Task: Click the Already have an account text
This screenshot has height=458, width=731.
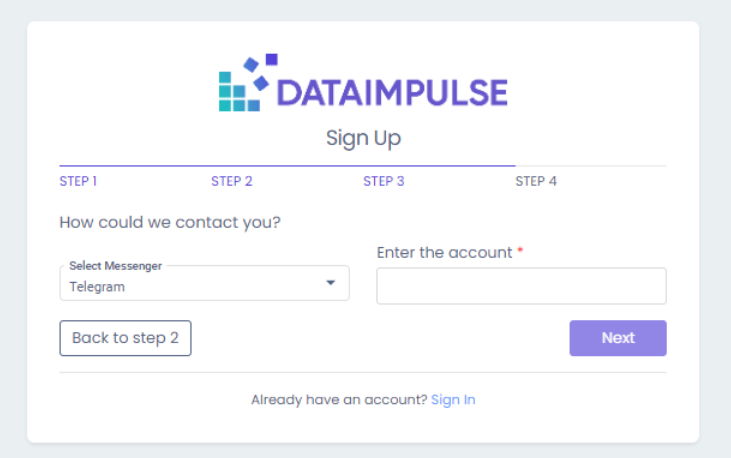Action: [x=339, y=400]
